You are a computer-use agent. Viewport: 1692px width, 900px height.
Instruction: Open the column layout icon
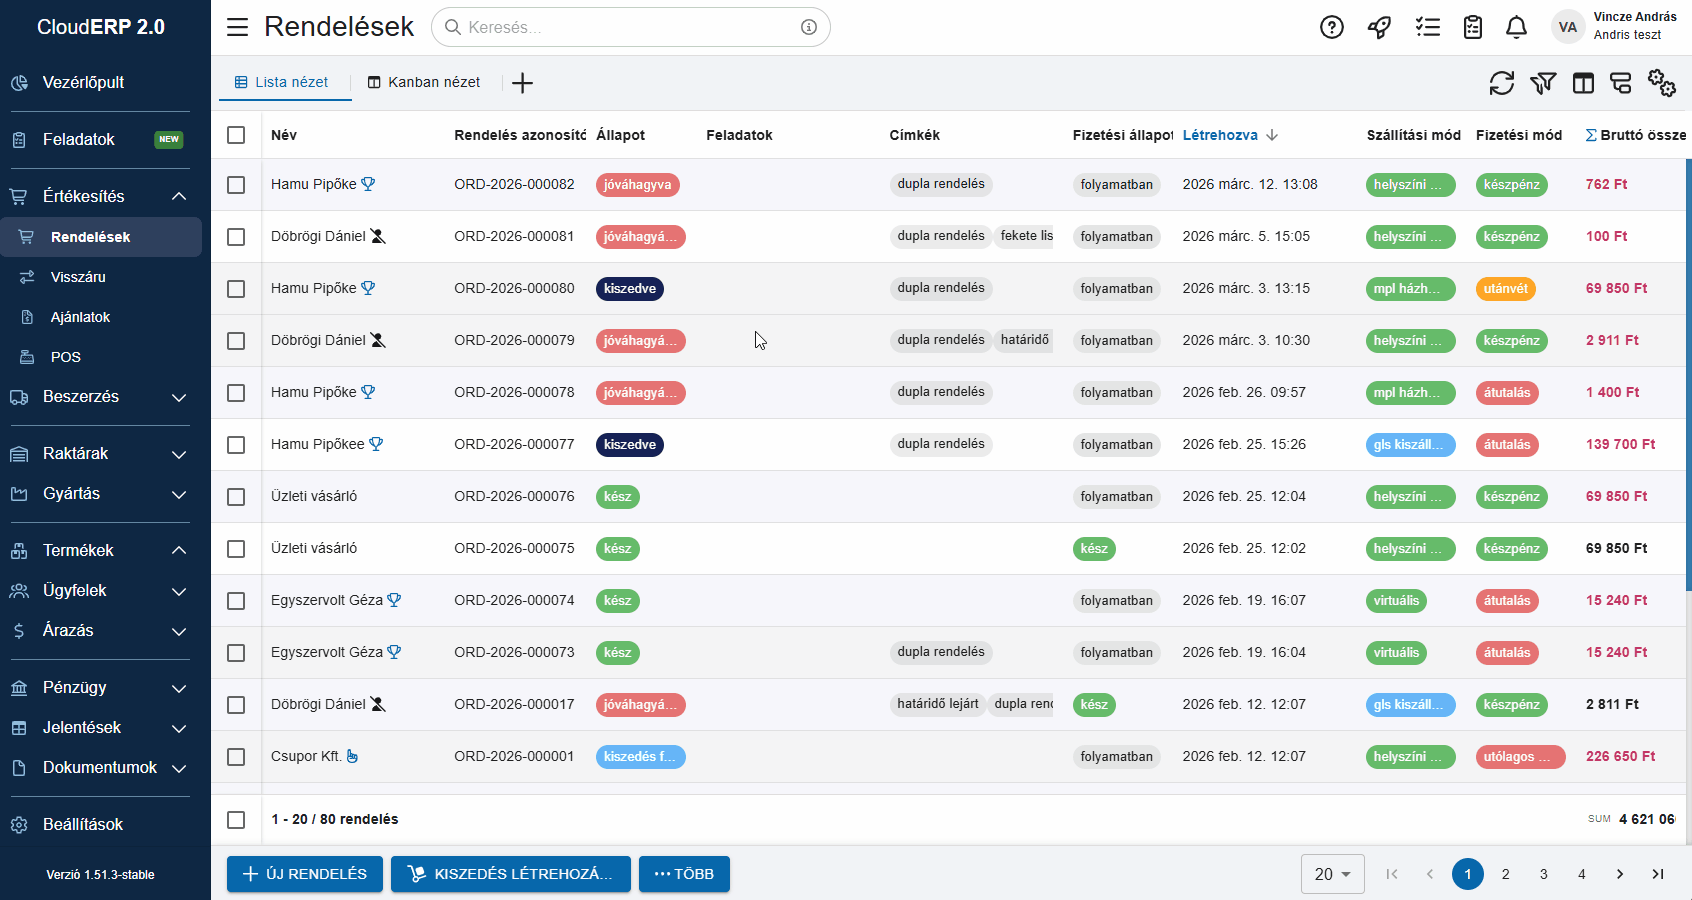(1583, 83)
